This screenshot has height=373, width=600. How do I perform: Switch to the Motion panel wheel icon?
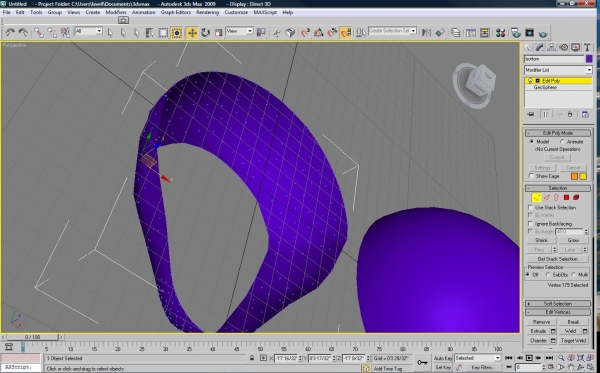point(564,47)
